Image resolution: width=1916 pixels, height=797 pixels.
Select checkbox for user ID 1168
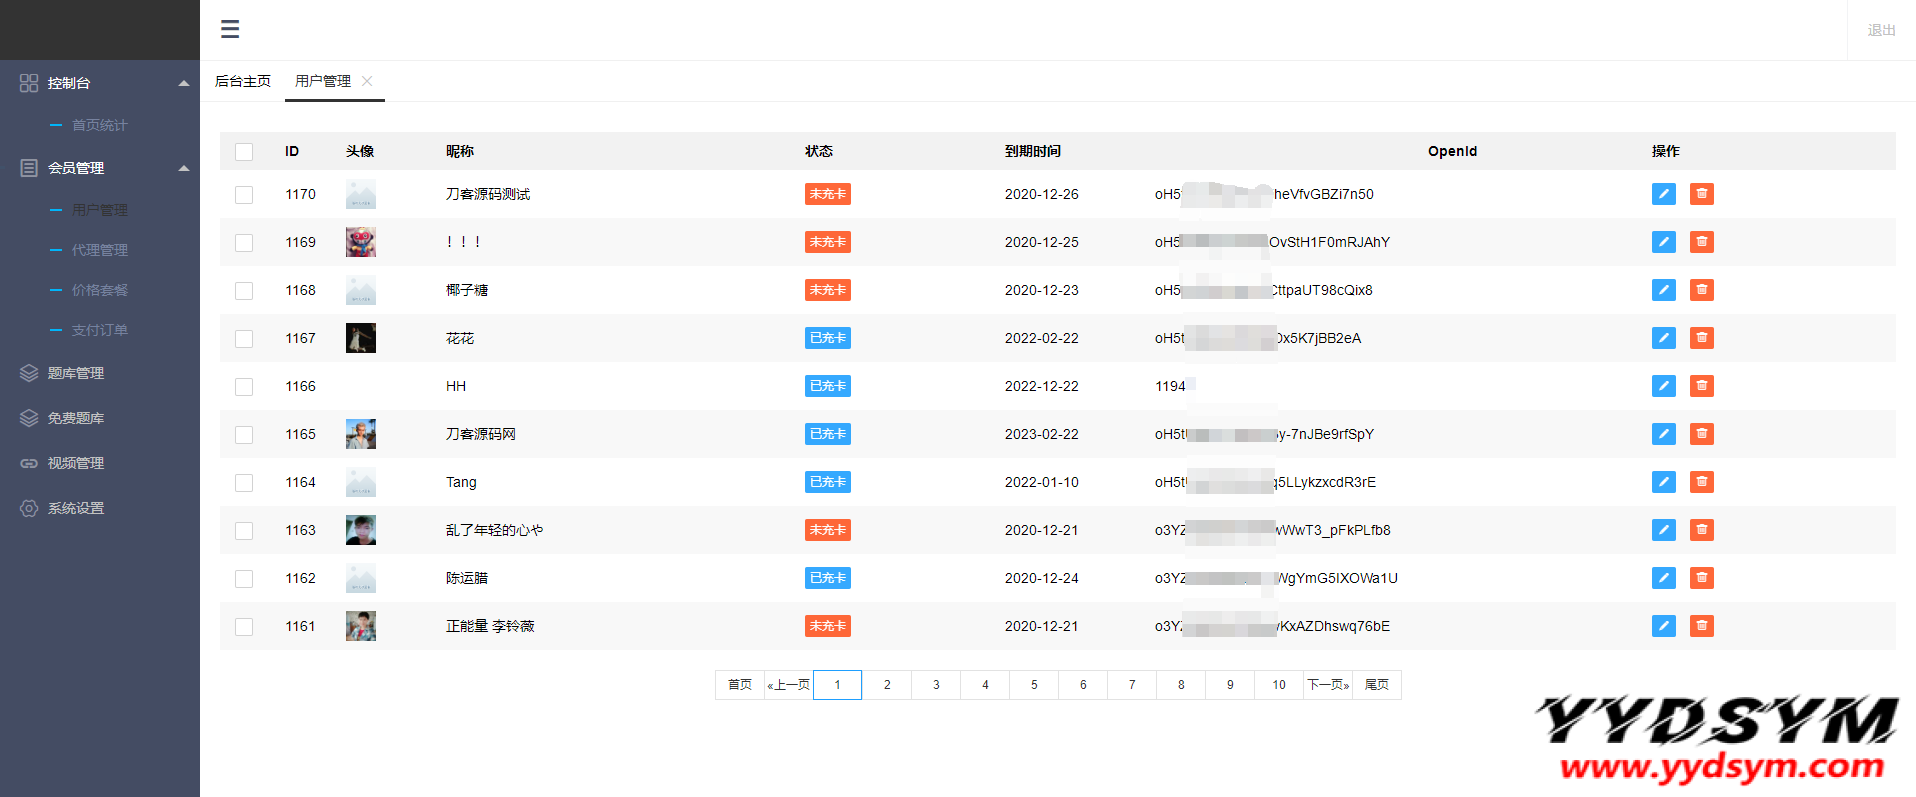(x=244, y=291)
